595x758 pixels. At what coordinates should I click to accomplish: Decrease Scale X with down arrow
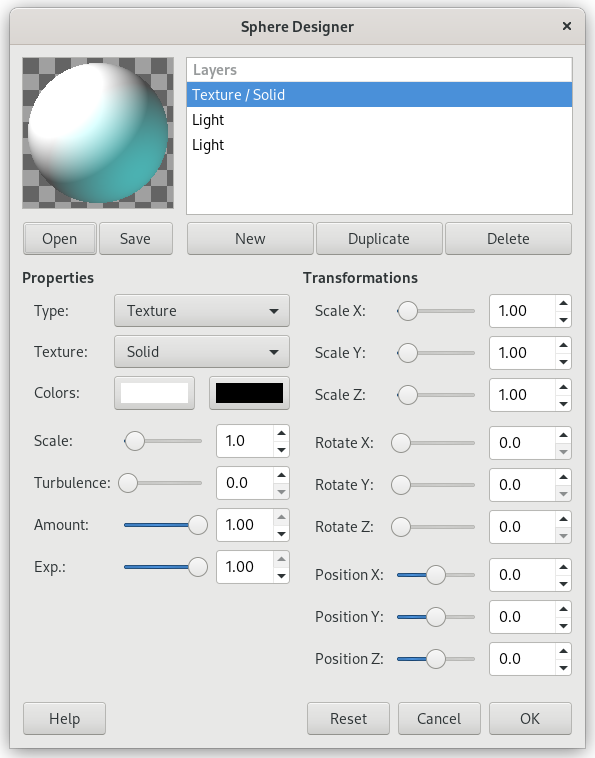tap(563, 320)
